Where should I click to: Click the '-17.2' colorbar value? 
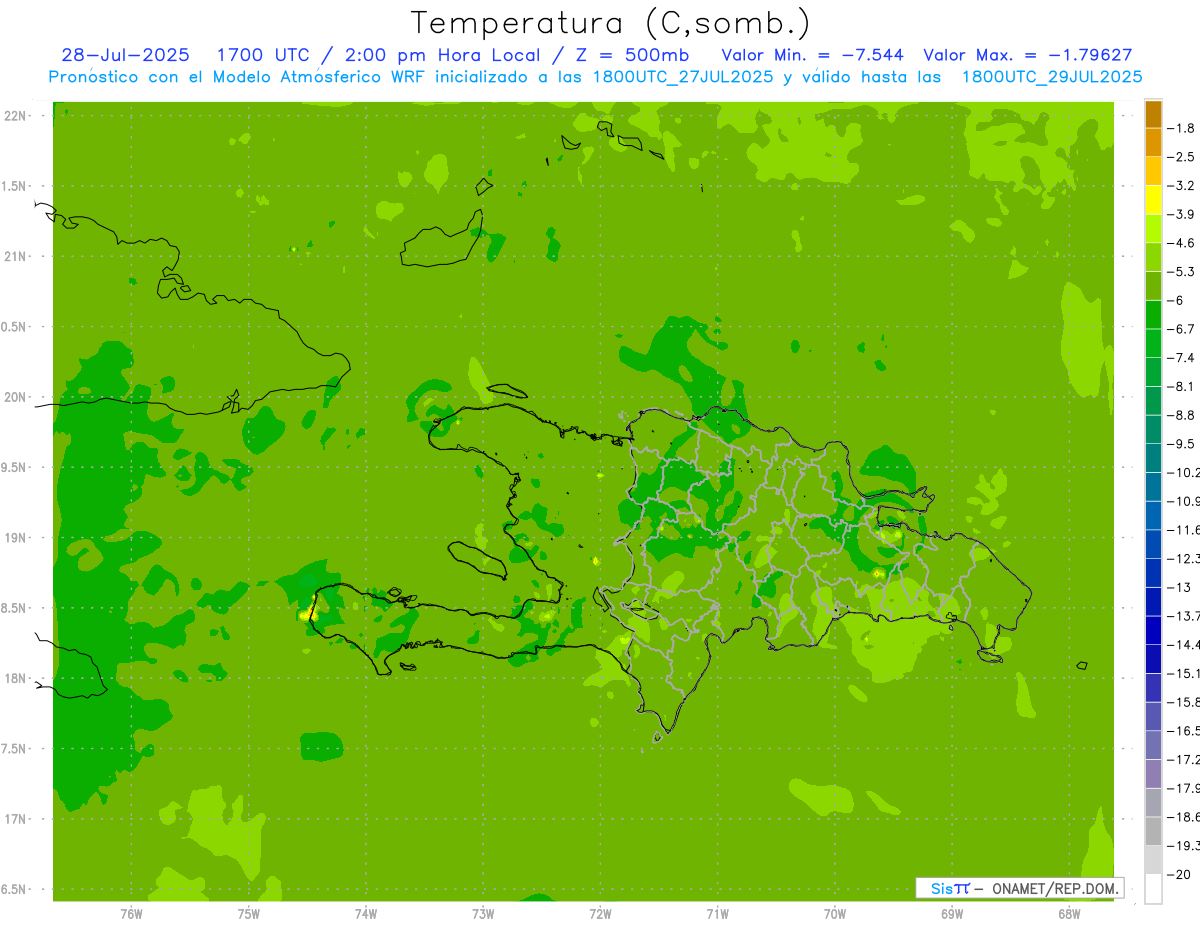(x=1185, y=760)
